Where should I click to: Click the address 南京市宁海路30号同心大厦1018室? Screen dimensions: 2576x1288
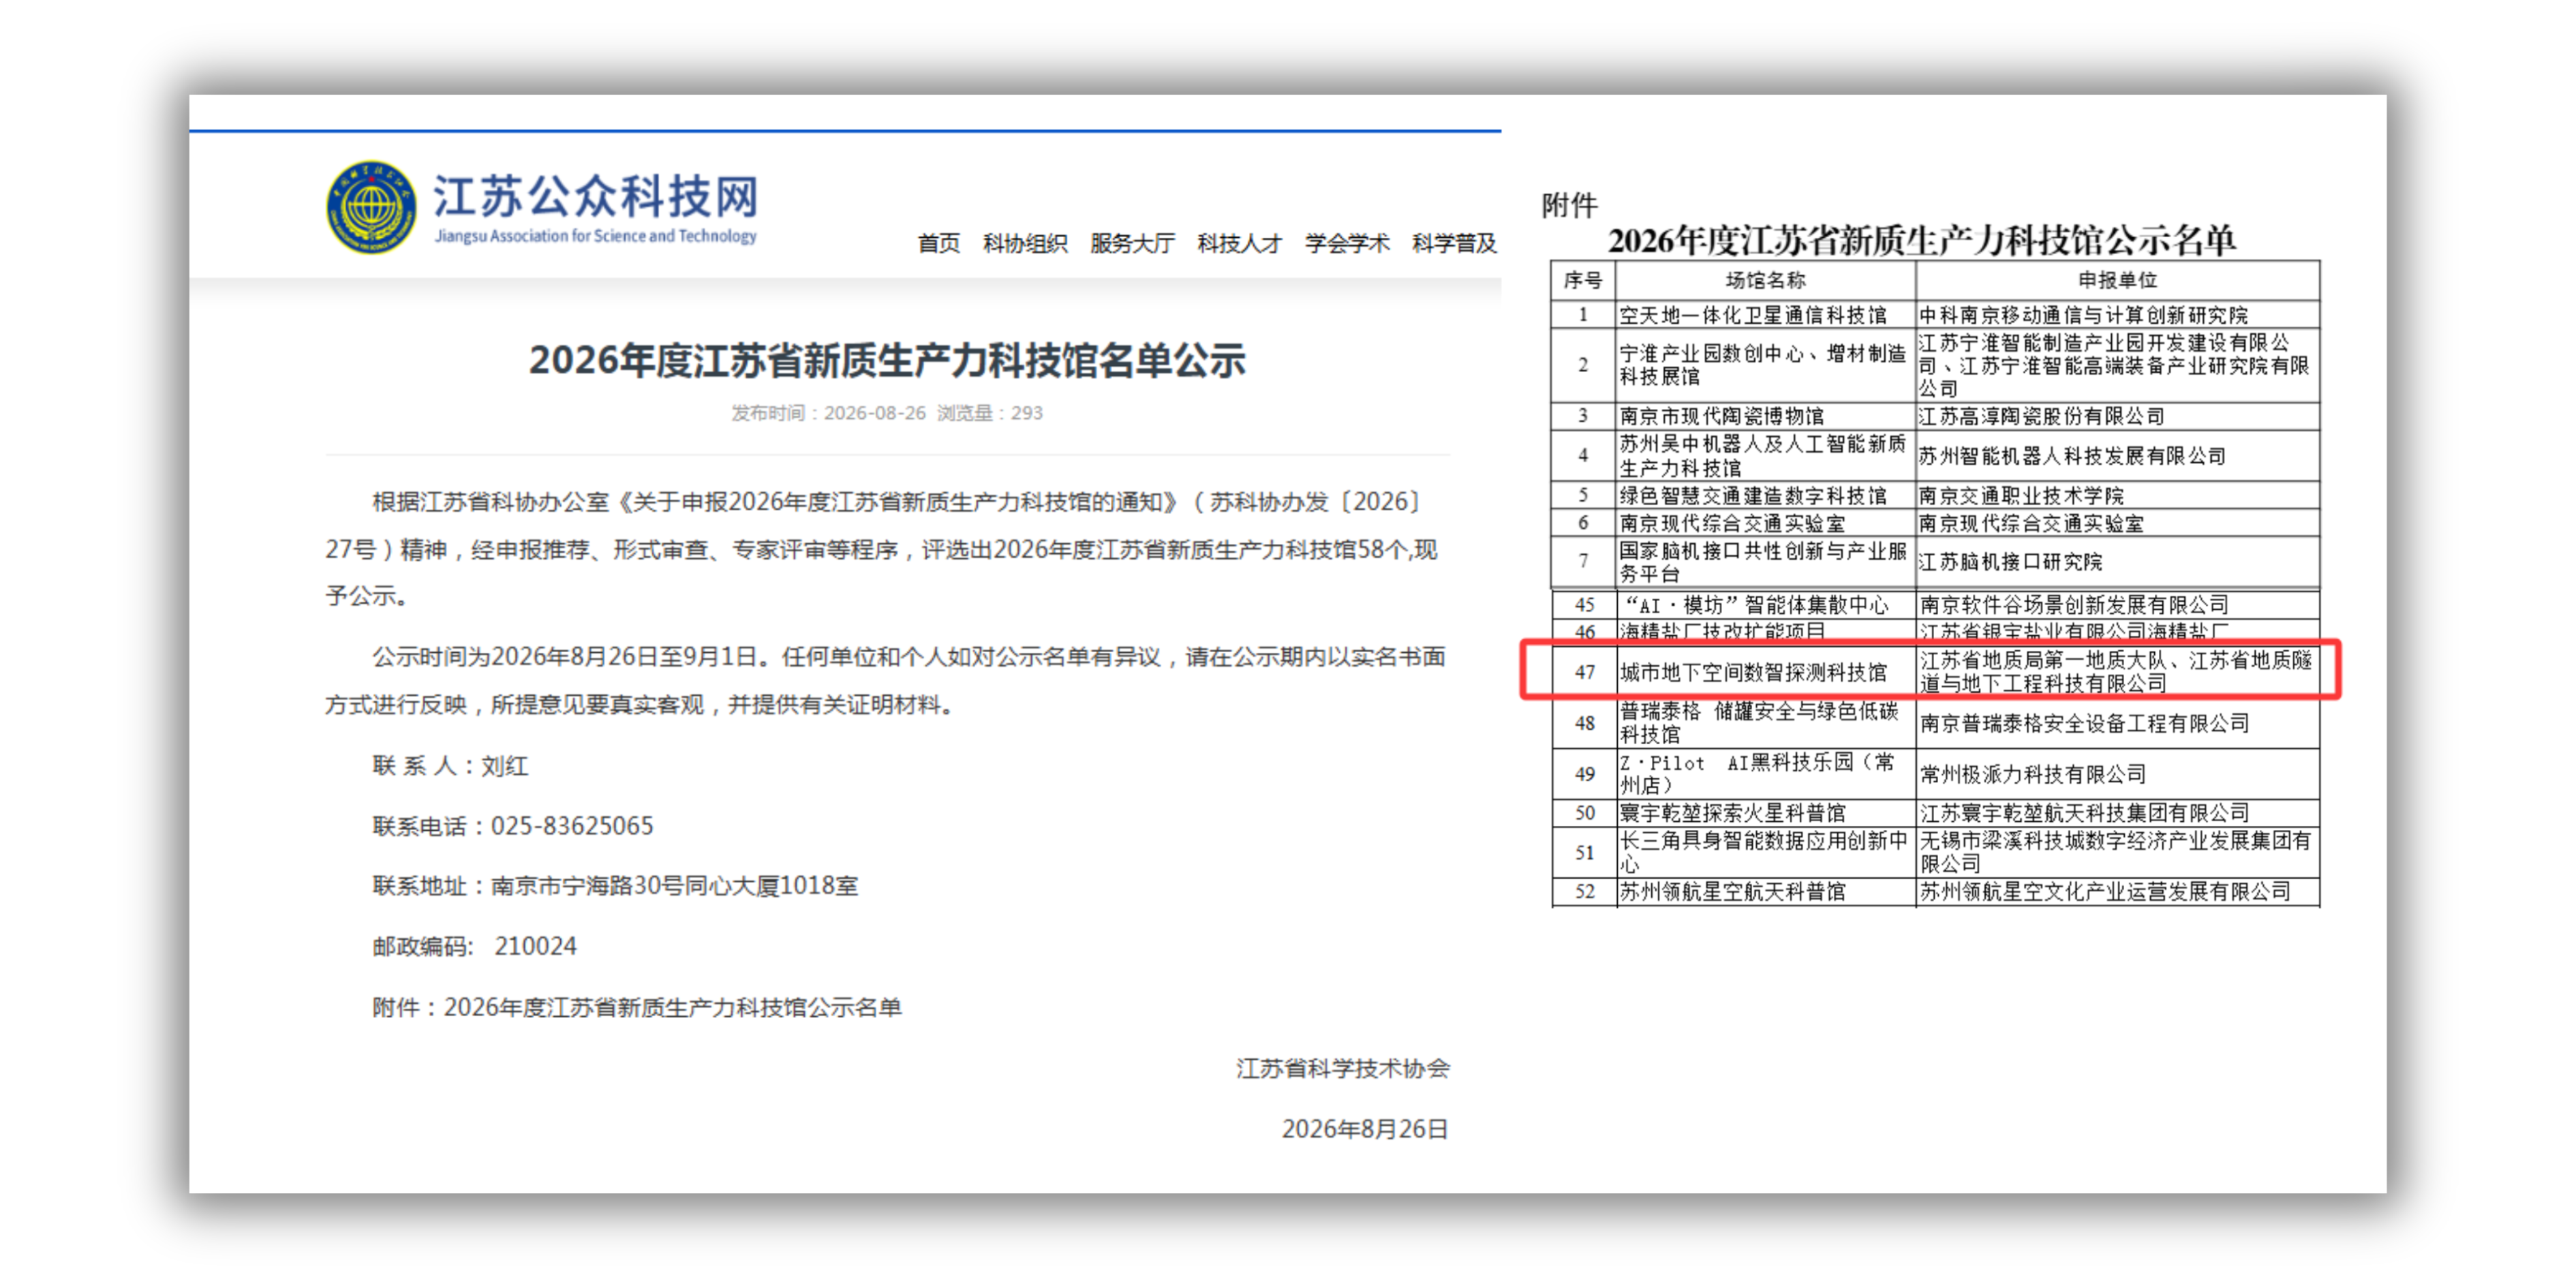pyautogui.click(x=674, y=886)
